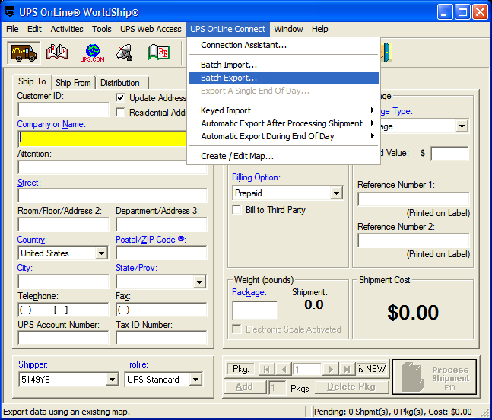
Task: Enable the Bill to Third Party checkbox
Action: [x=237, y=210]
